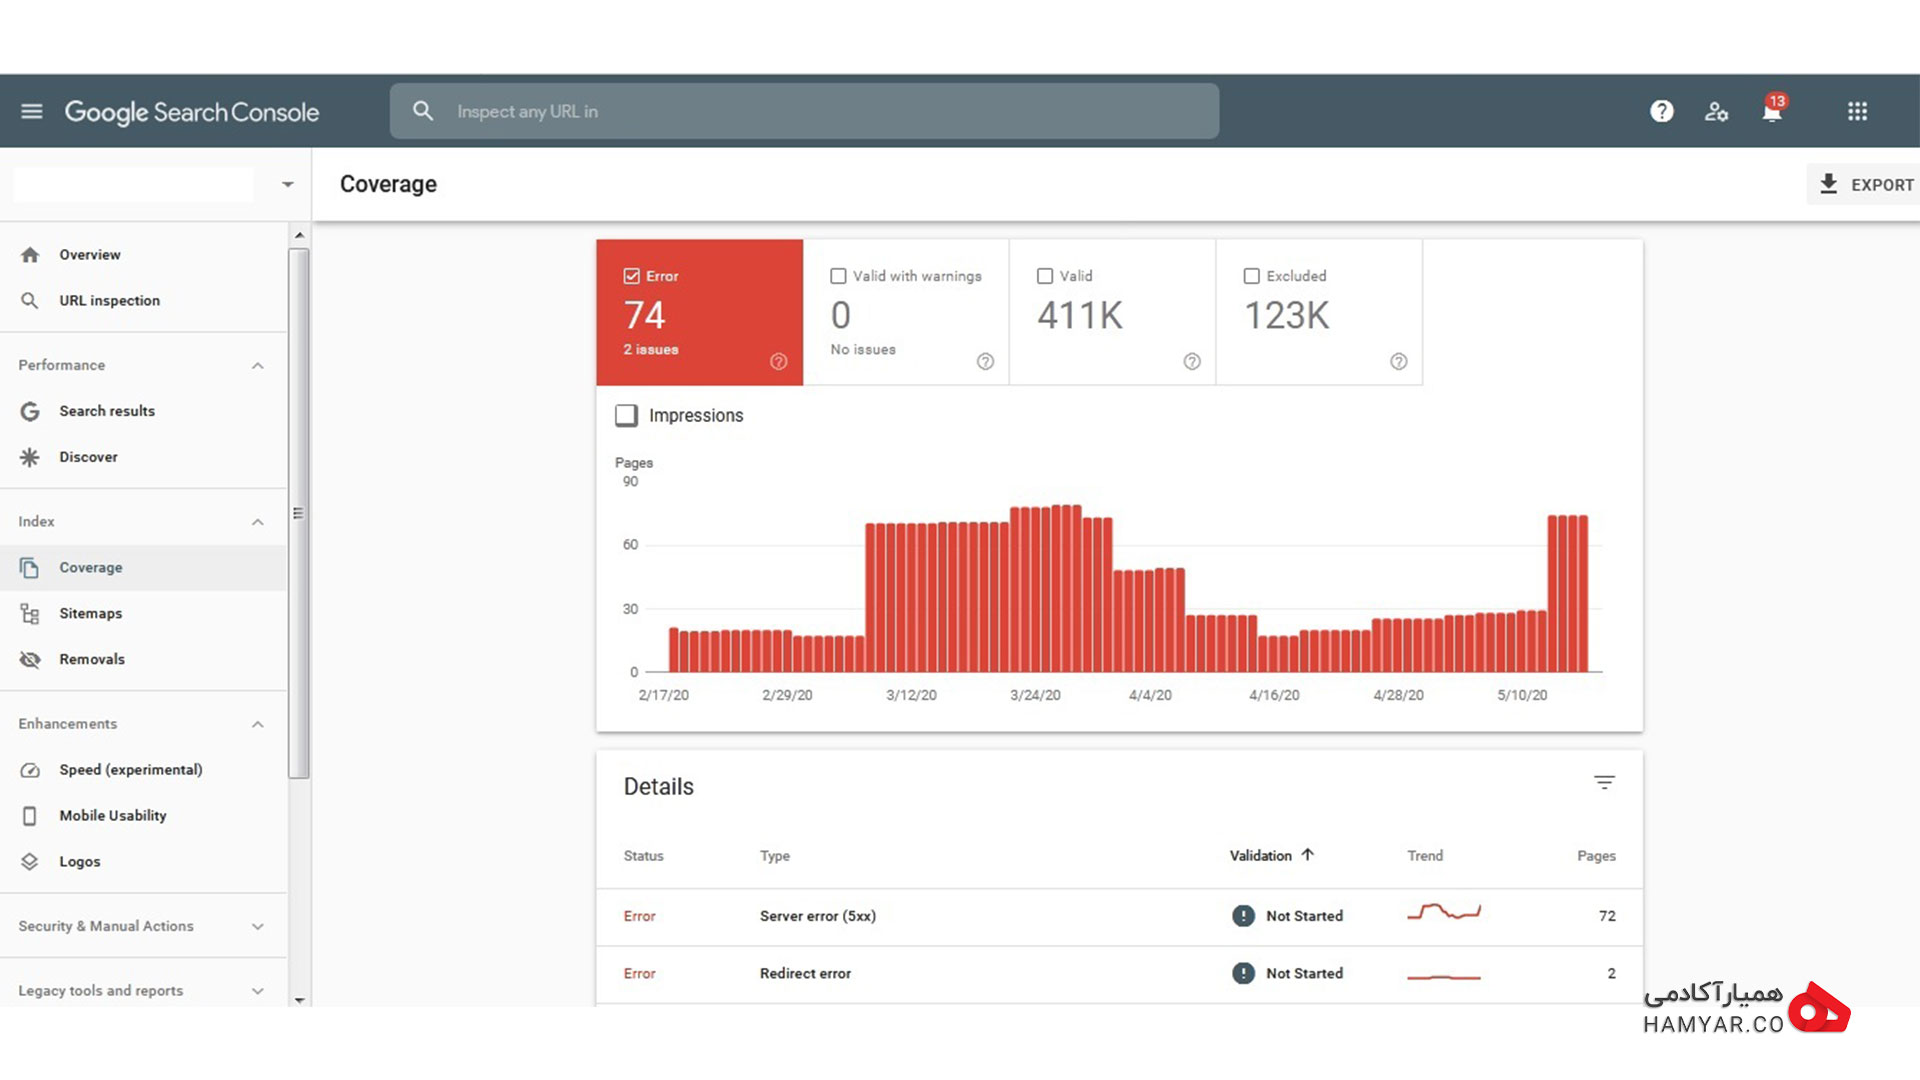View notifications bell with 13 alerts

tap(1773, 109)
